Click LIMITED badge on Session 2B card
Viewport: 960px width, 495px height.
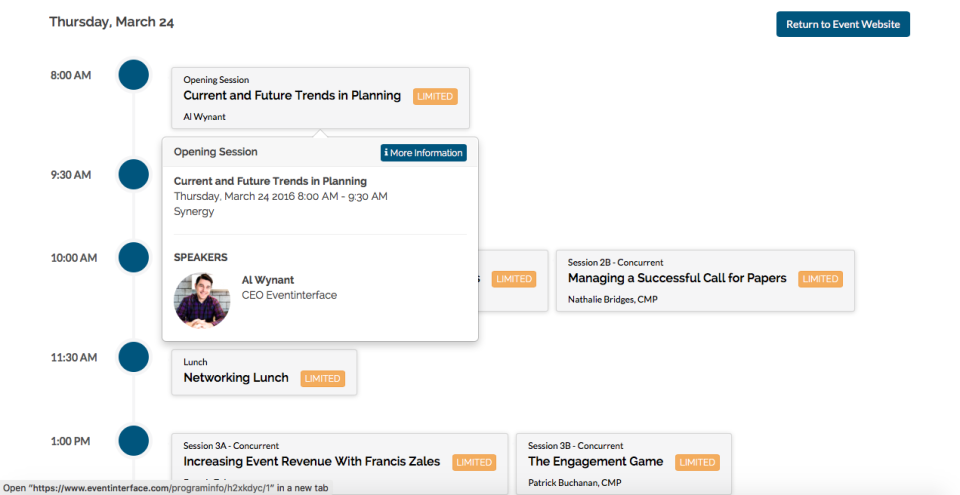tap(820, 279)
